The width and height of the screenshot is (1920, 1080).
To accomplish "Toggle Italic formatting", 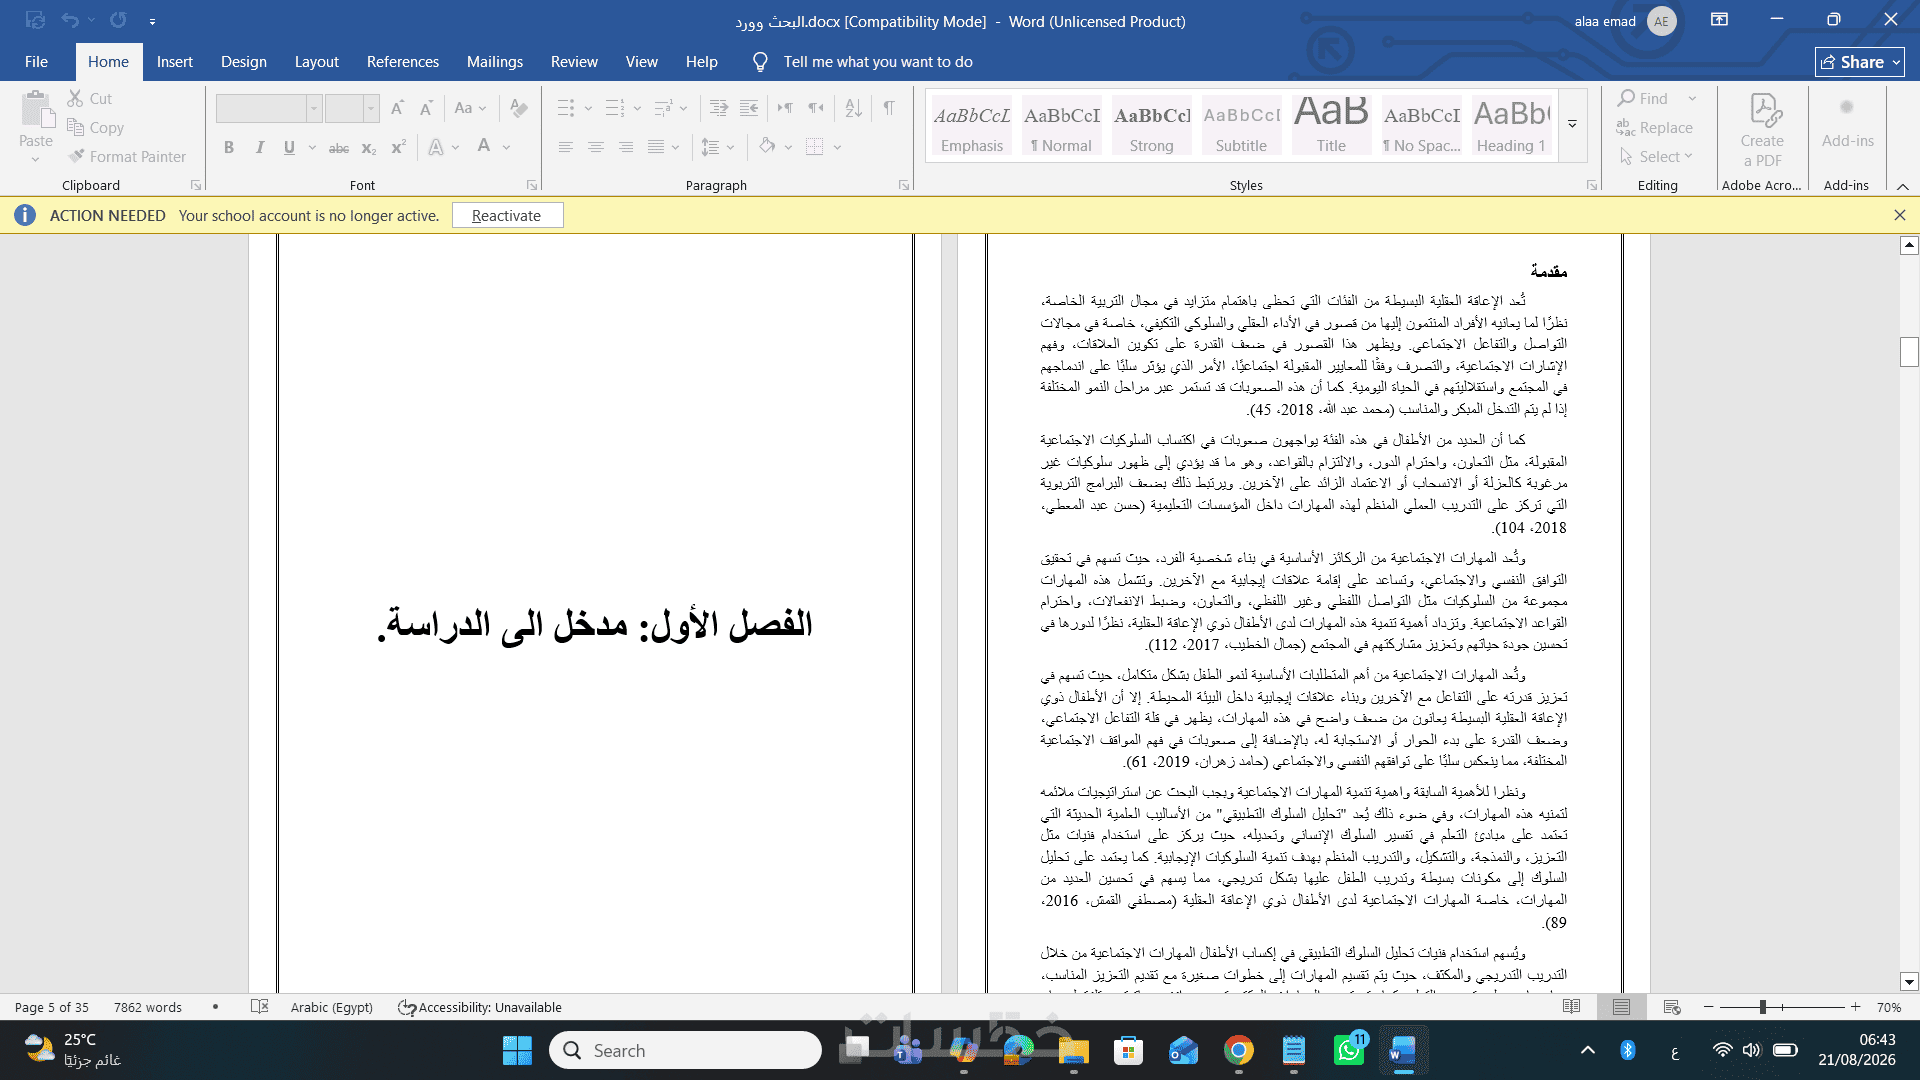I will click(260, 147).
